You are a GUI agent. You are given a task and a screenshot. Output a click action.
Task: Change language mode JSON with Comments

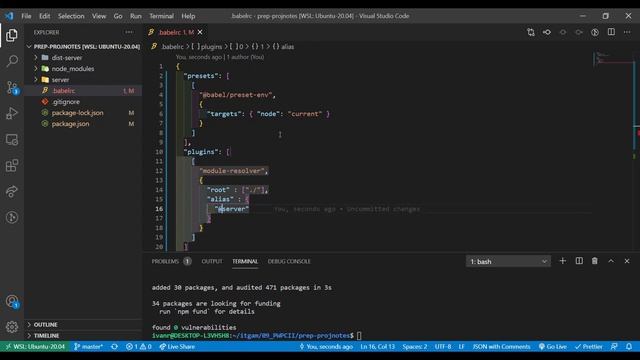[x=501, y=347]
